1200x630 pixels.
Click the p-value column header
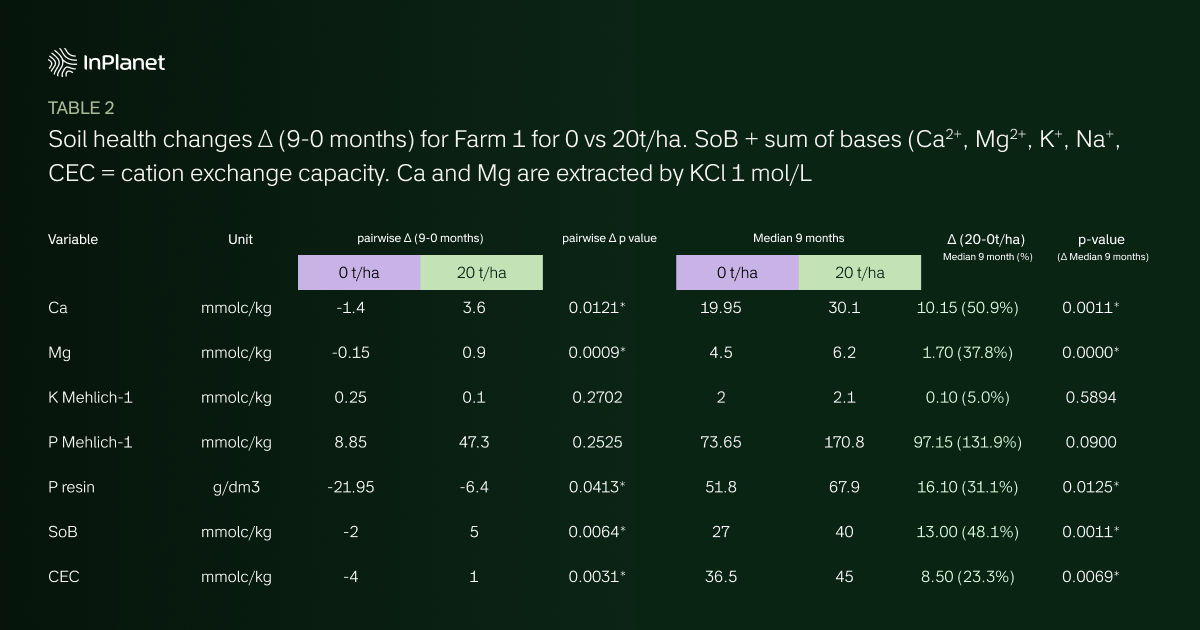pos(1101,240)
